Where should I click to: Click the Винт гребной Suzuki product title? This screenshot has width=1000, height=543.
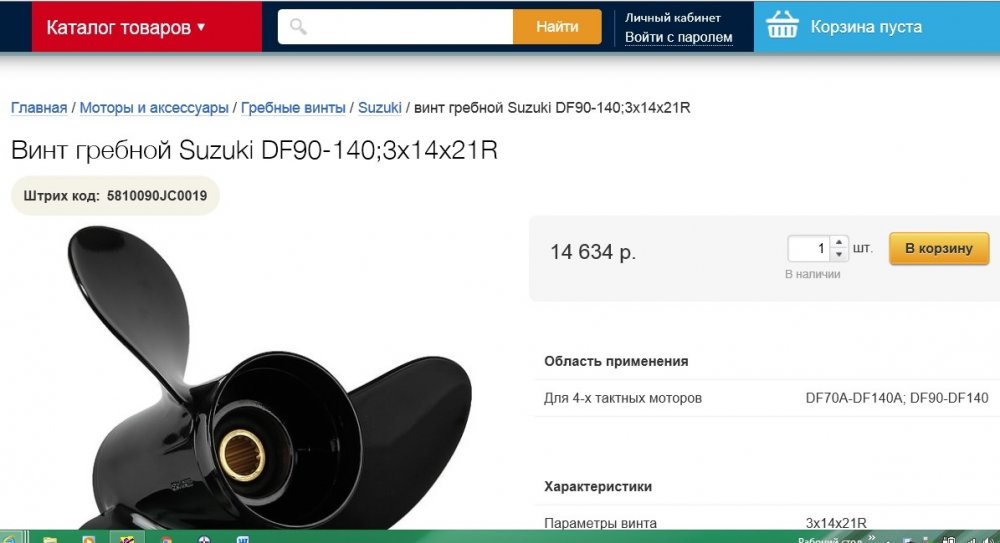pyautogui.click(x=254, y=151)
